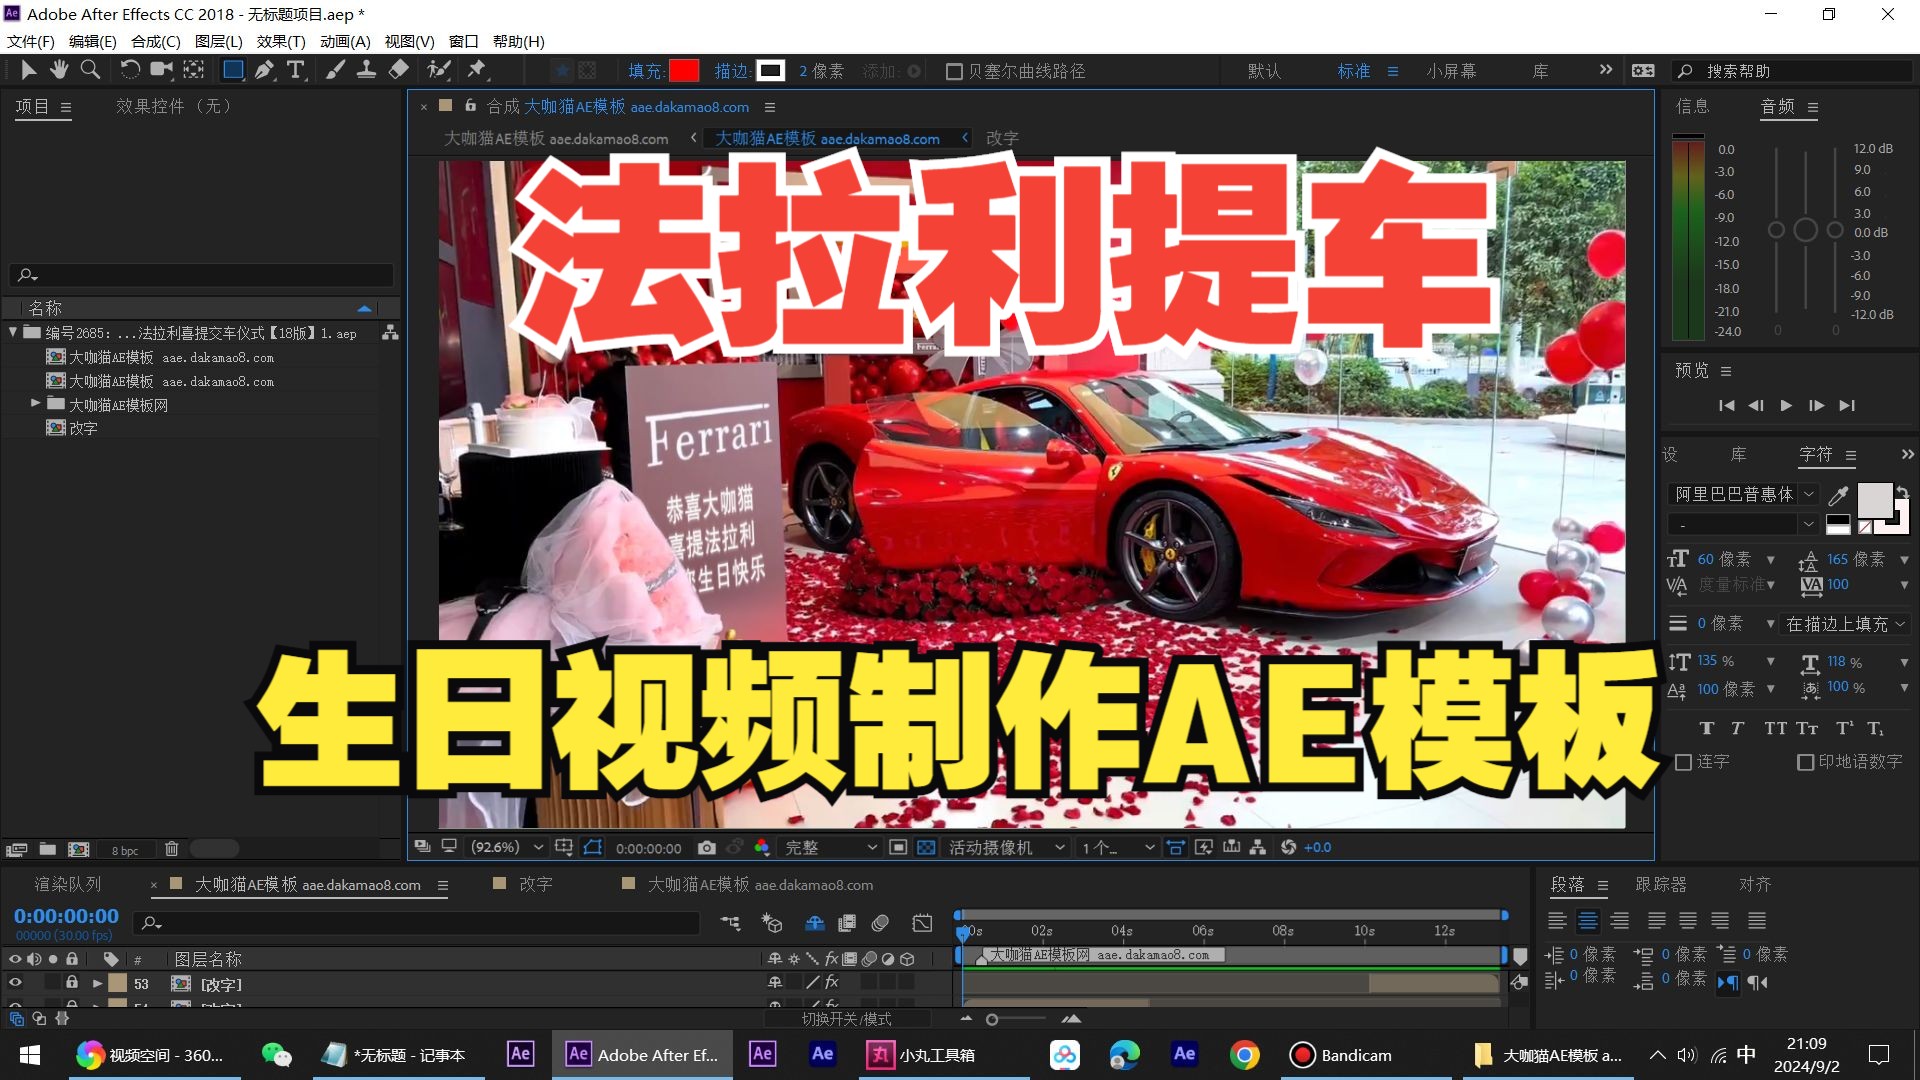
Task: Switch to the 标准 workspace
Action: point(1353,71)
